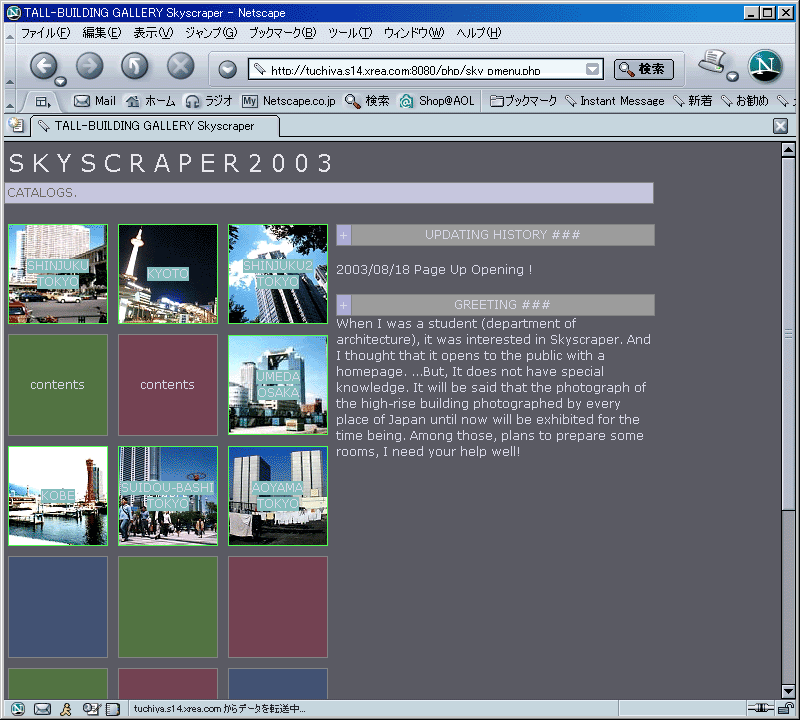The image size is (800, 720).
Task: Open the ツール(T) menu
Action: point(350,33)
